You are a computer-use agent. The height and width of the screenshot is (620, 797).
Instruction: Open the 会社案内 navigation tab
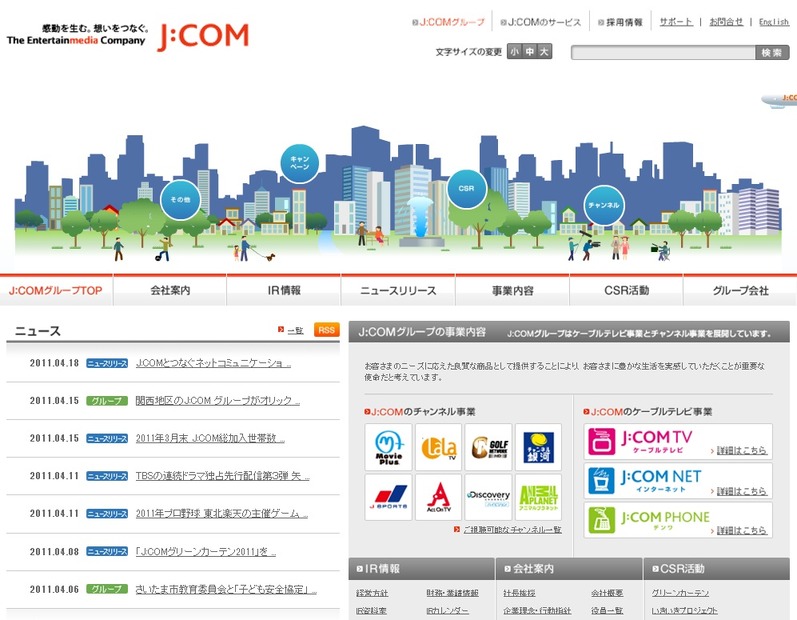click(170, 291)
